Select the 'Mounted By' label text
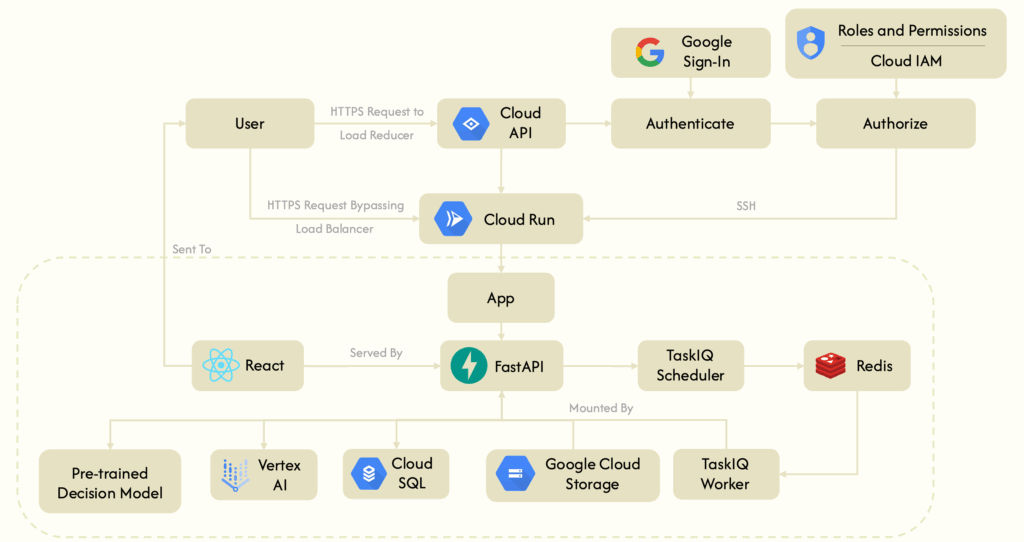The height and width of the screenshot is (542, 1024). pyautogui.click(x=601, y=408)
